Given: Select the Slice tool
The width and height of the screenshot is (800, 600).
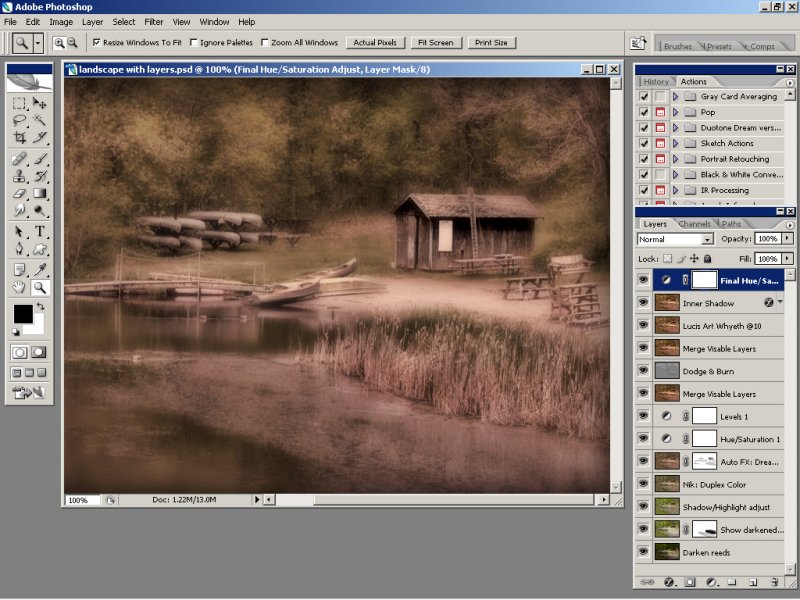Looking at the screenshot, I should tap(40, 137).
